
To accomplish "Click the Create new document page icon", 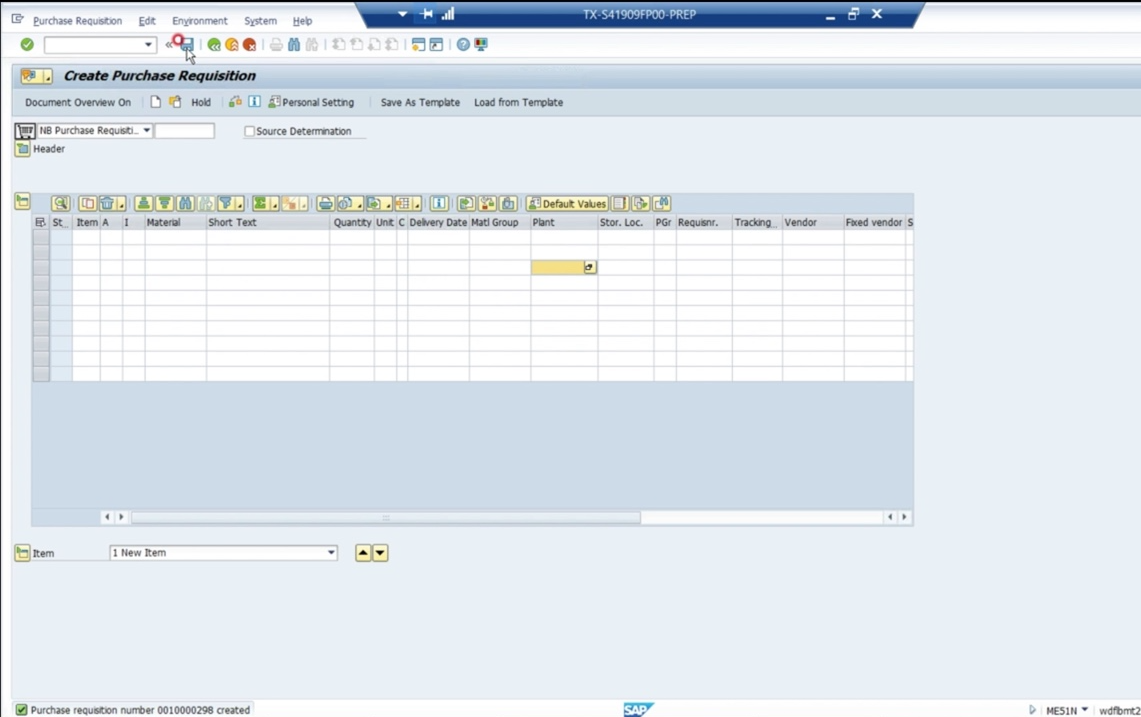I will click(x=155, y=102).
